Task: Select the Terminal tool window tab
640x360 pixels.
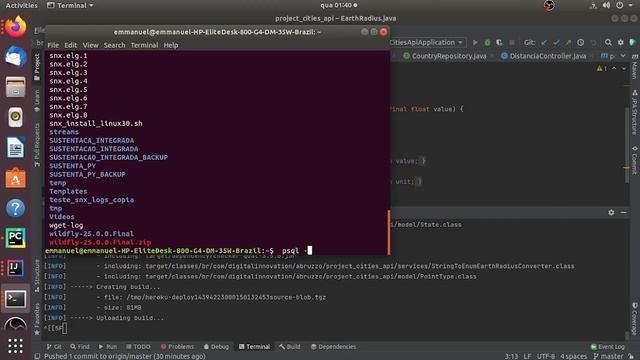Action: point(254,347)
